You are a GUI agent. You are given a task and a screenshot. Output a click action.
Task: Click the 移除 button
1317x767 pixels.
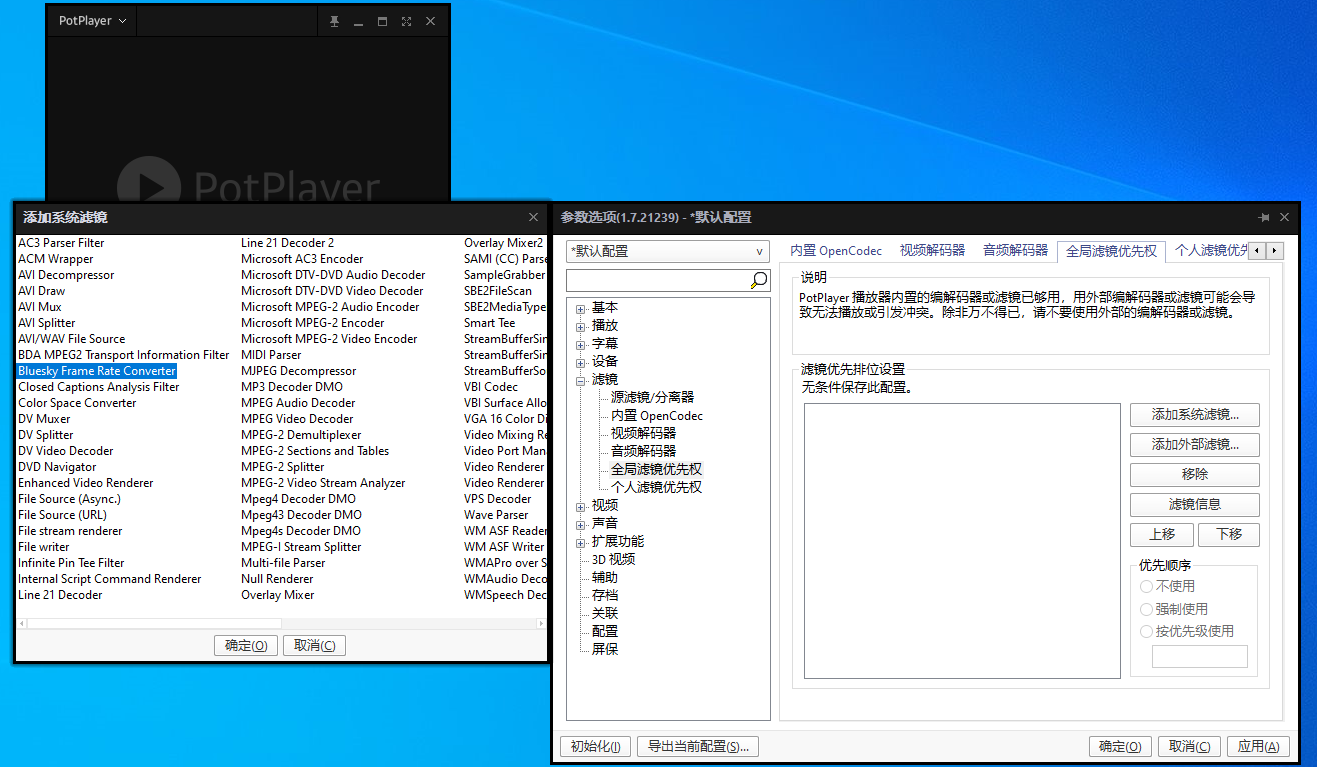[x=1195, y=475]
